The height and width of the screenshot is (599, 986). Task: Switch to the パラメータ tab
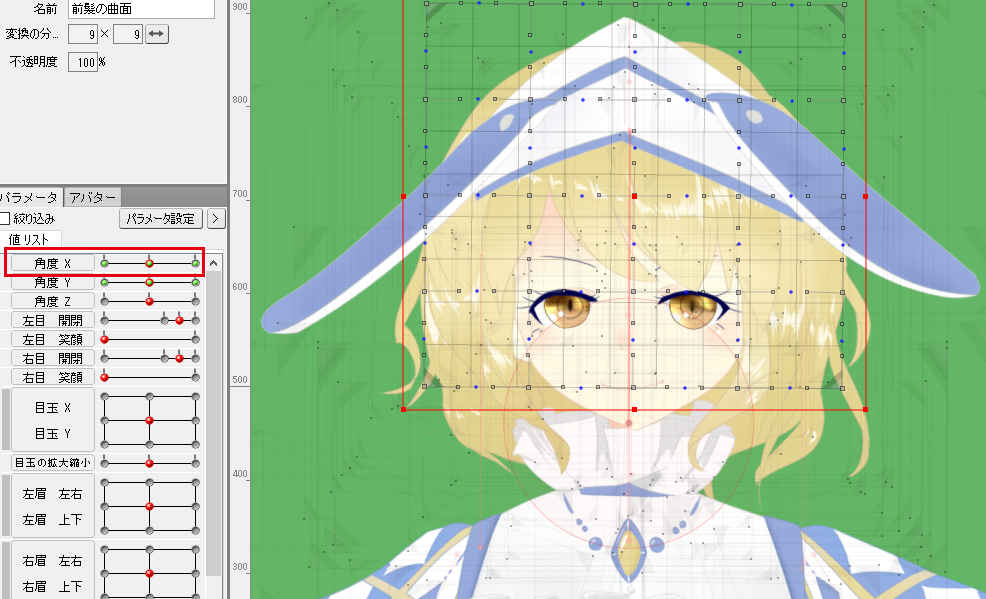tap(30, 197)
